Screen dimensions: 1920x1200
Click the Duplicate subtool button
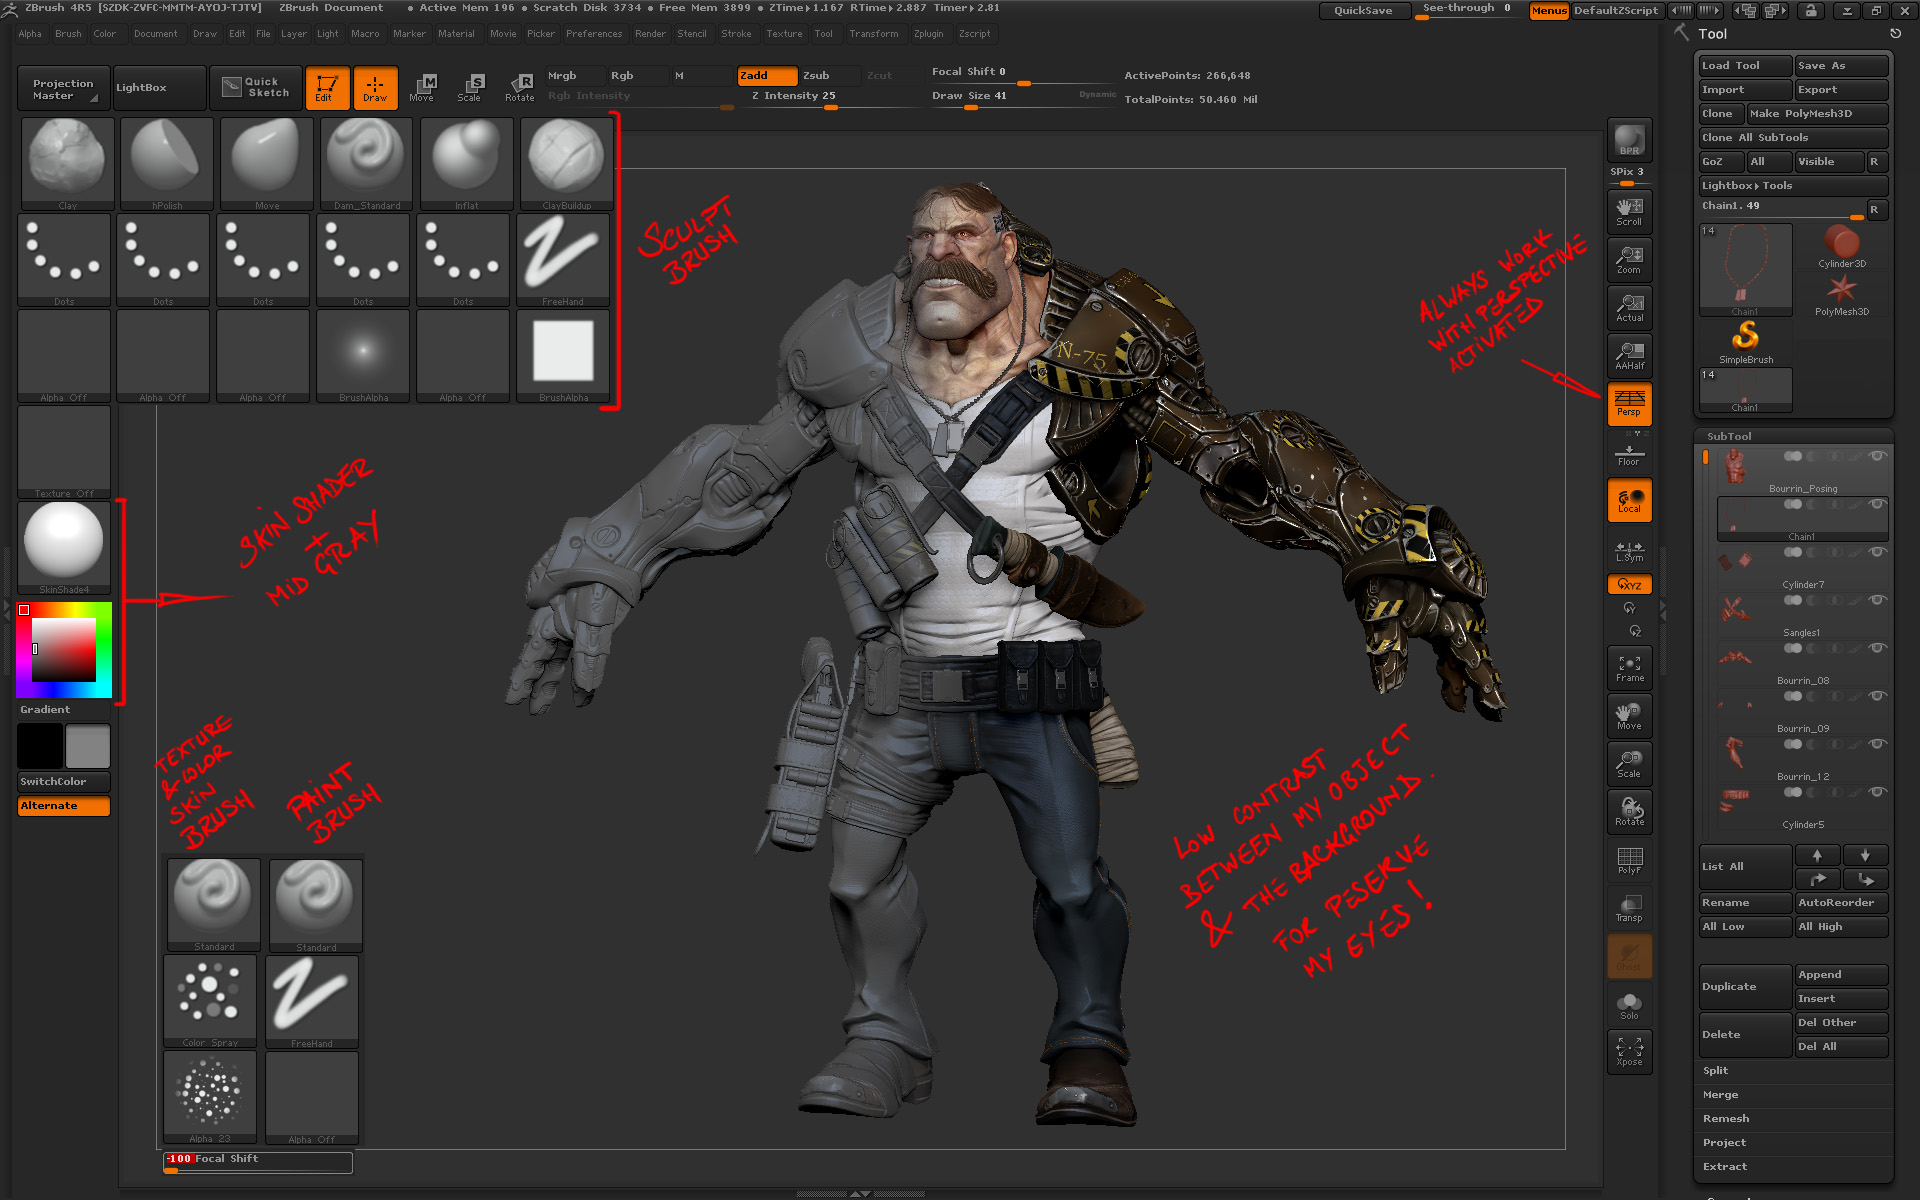point(1745,987)
